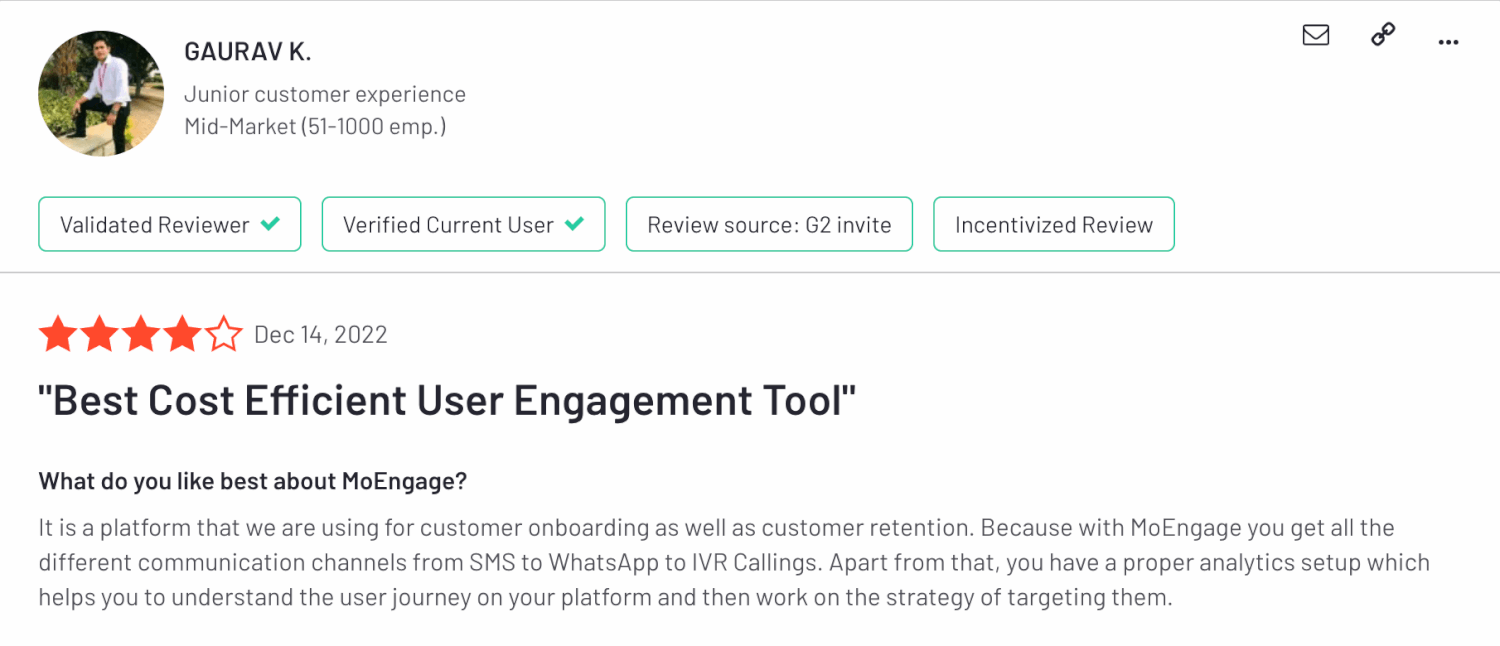
Task: Open the review title "Best Cost Efficient User Engagement Tool"
Action: pyautogui.click(x=447, y=400)
